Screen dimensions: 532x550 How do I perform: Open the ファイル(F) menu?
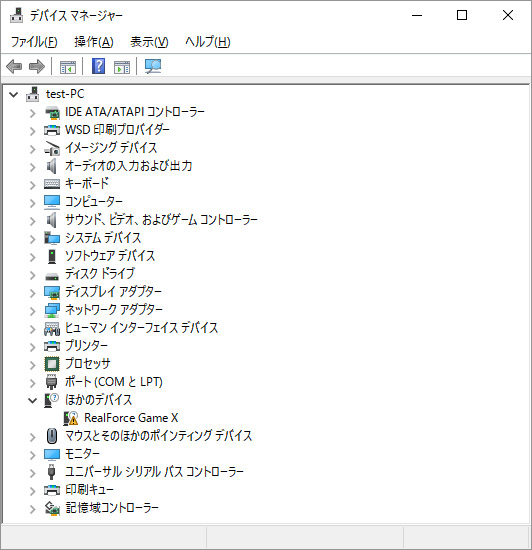coord(34,42)
